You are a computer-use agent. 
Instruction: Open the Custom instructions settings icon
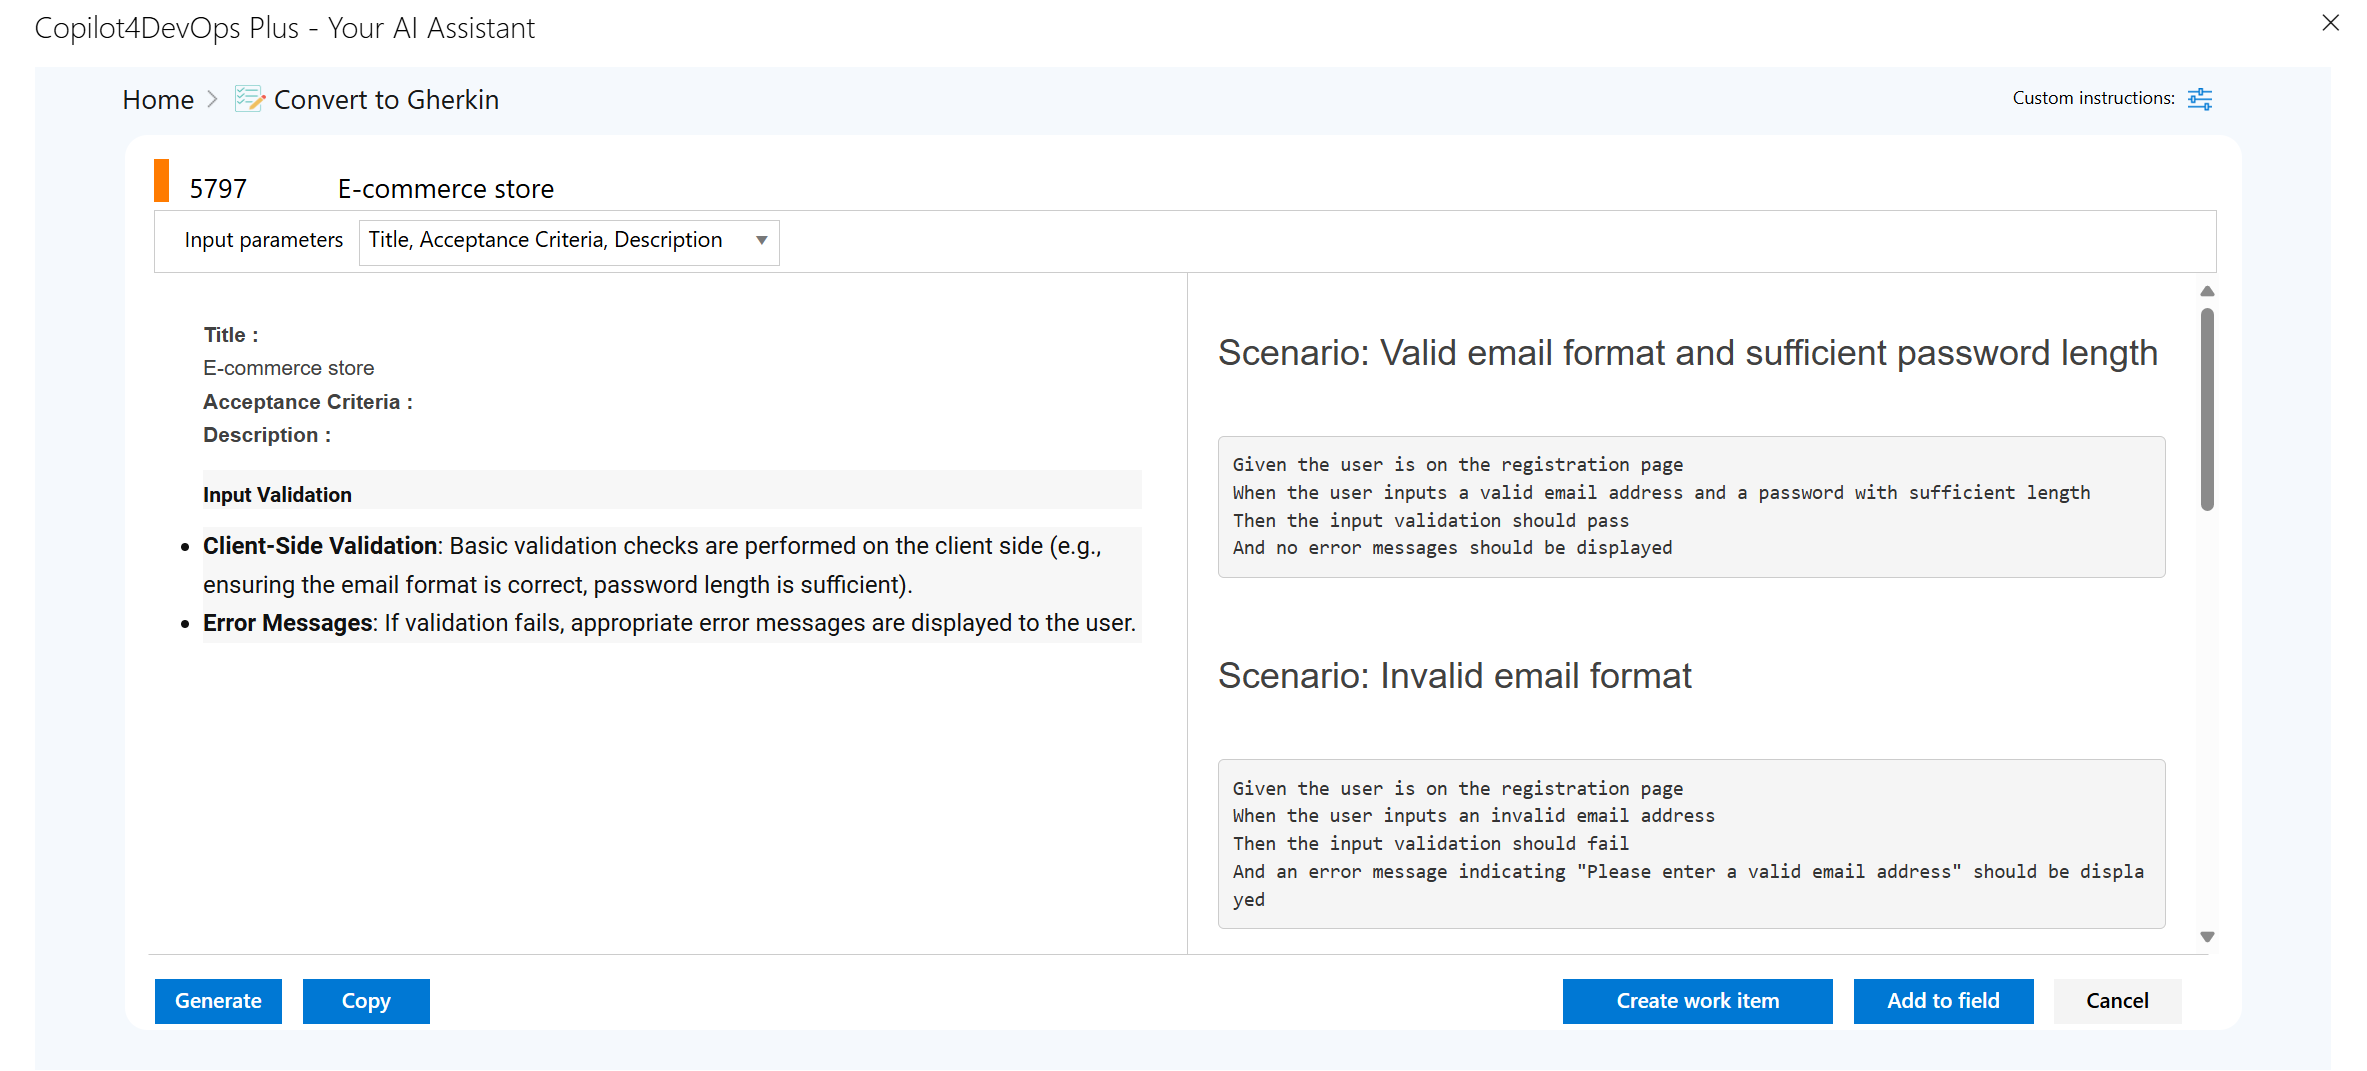(x=2199, y=99)
